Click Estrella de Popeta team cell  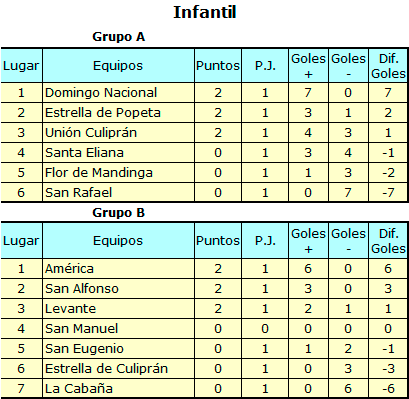[x=118, y=113]
